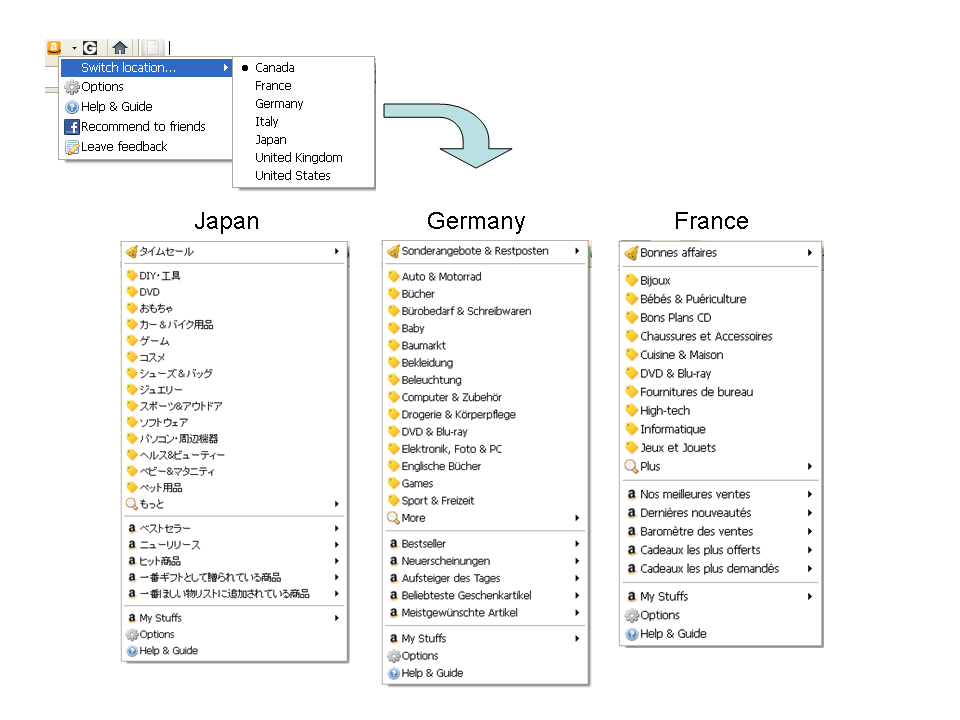The width and height of the screenshot is (960, 720).
Task: Click the Amazon toolbar button icon
Action: [54, 47]
